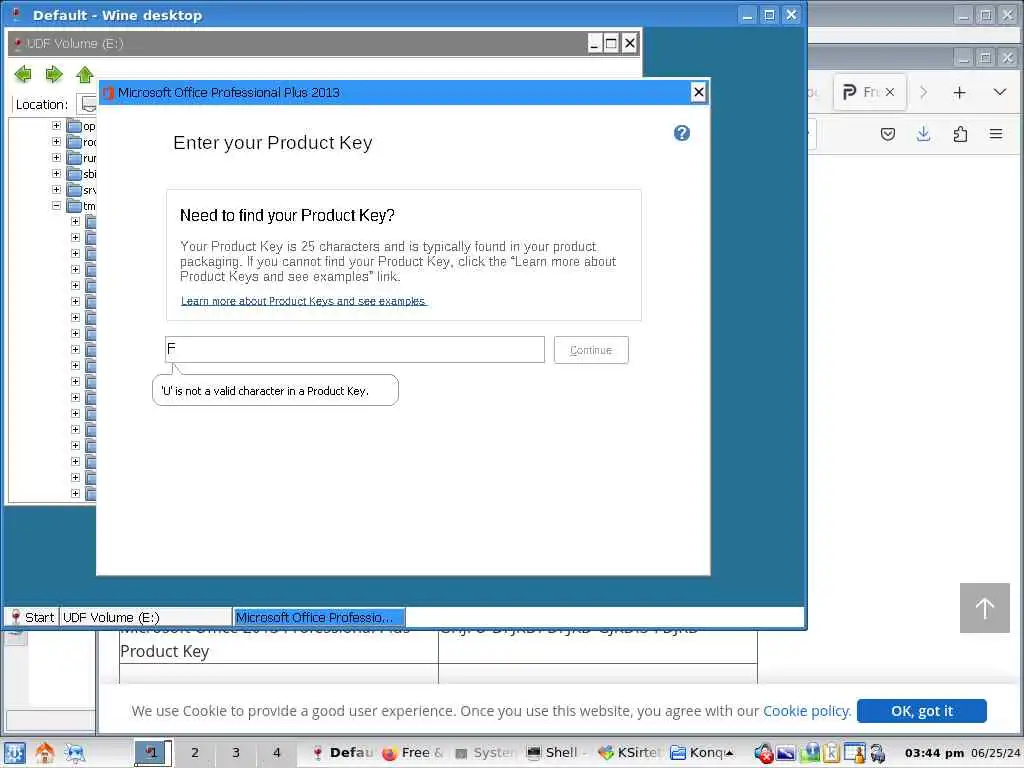Click the 'sbi' folder icon in the tree
This screenshot has height=768, width=1024.
click(x=74, y=174)
